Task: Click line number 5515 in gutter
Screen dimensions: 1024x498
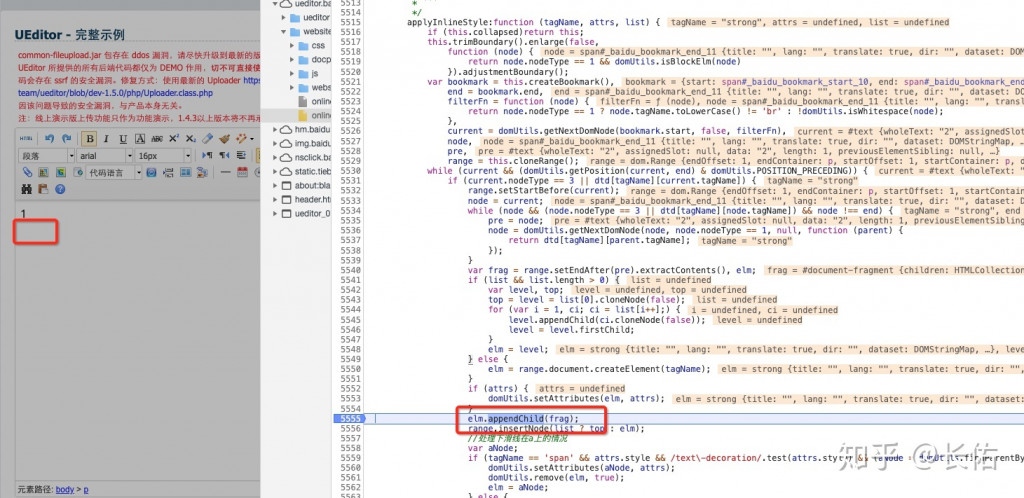Action: pyautogui.click(x=351, y=22)
